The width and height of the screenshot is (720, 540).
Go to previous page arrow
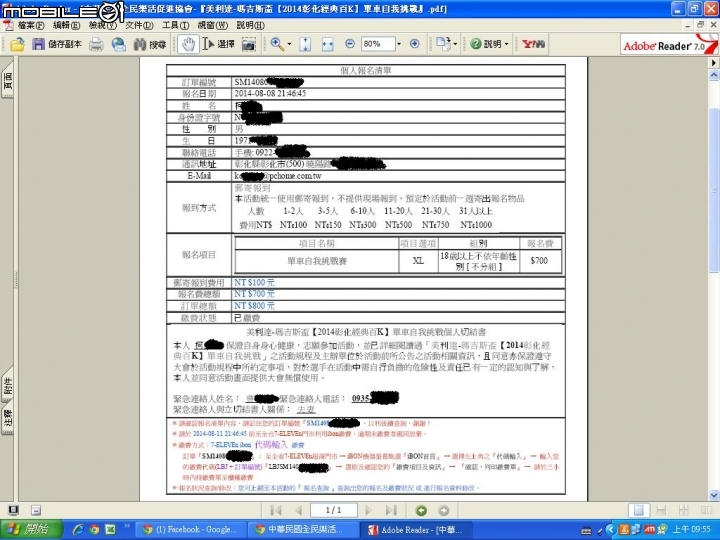299,510
